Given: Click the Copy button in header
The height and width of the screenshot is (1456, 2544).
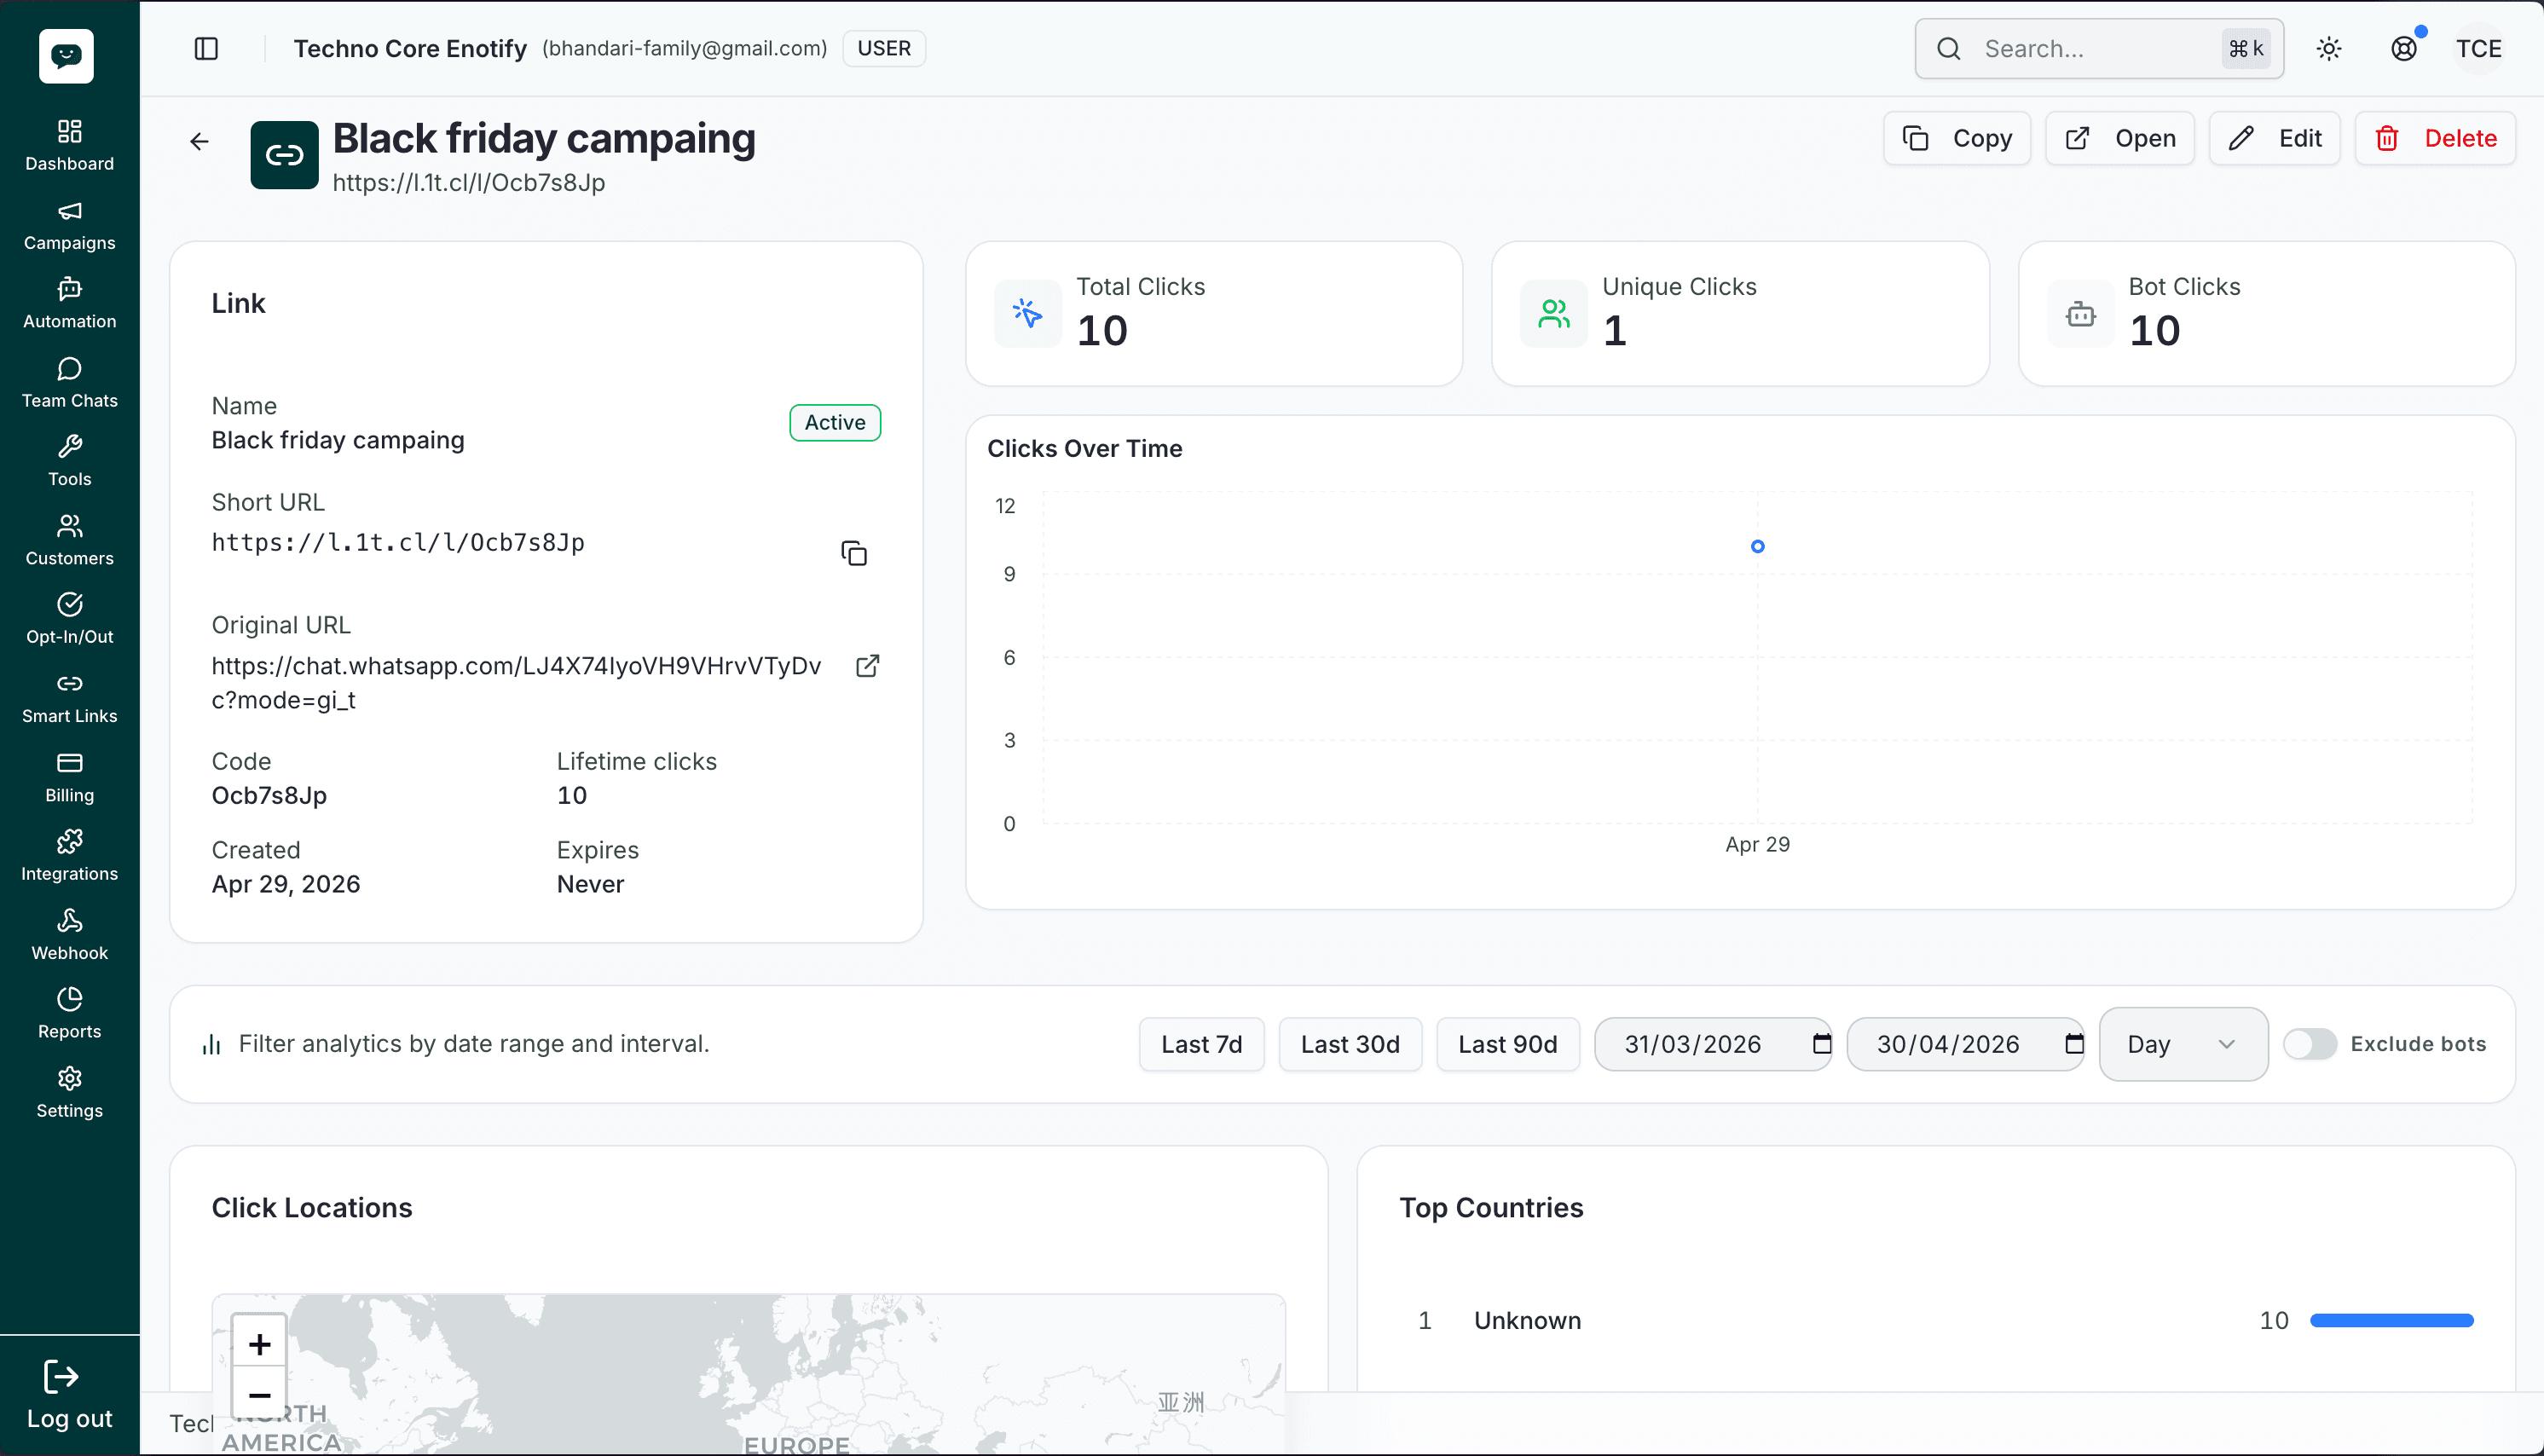Looking at the screenshot, I should 1957,138.
